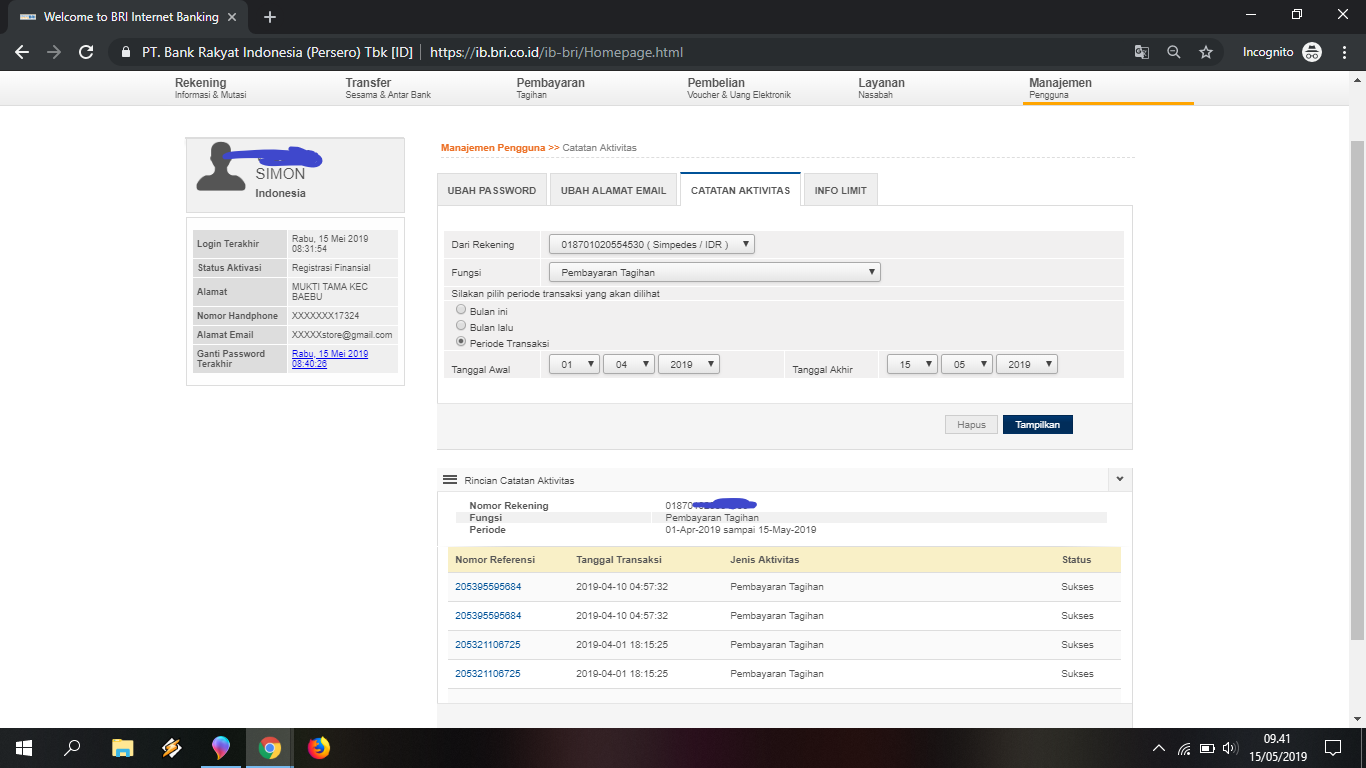Open Firefox icon in taskbar
This screenshot has width=1366, height=768.
click(x=318, y=747)
